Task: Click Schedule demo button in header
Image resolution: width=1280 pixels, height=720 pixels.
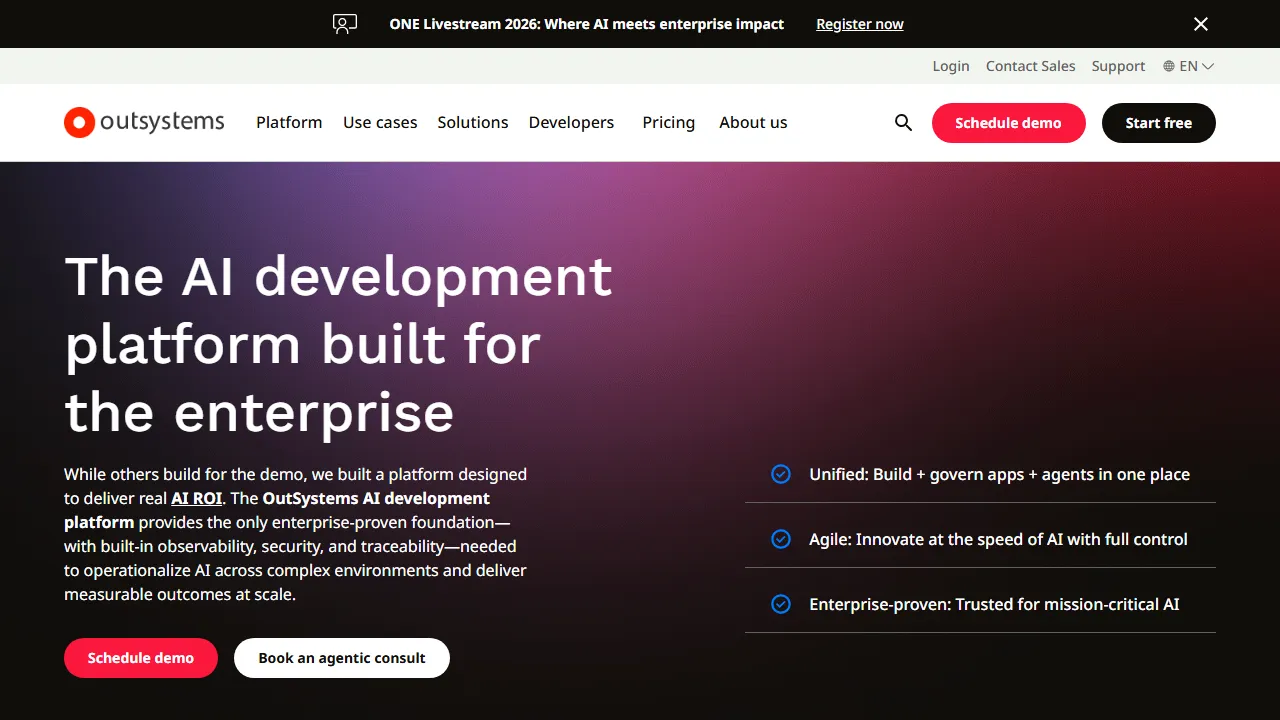Action: click(1008, 123)
